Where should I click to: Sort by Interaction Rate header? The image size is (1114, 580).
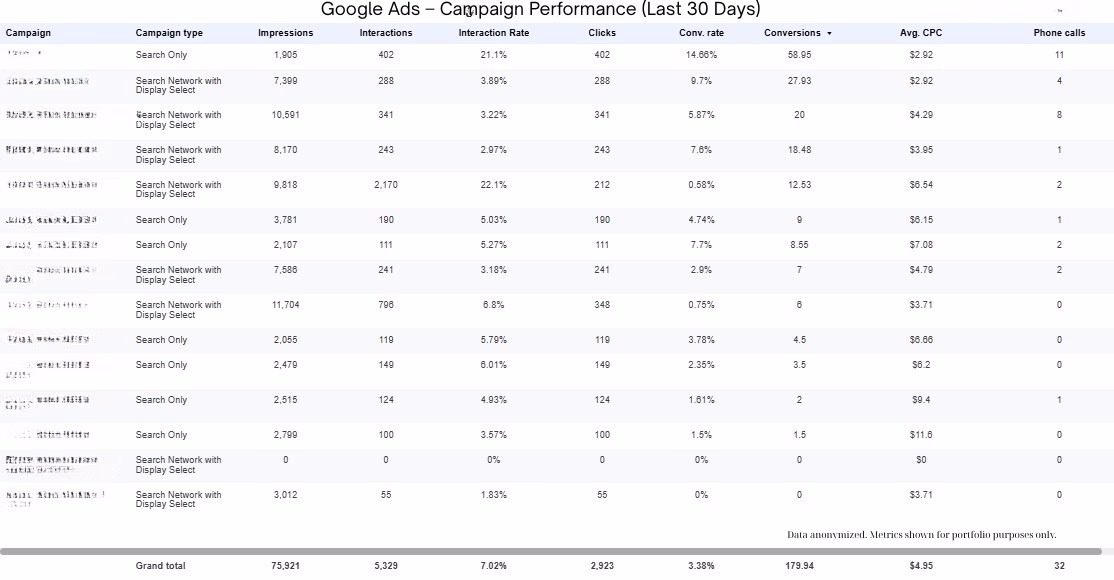pyautogui.click(x=494, y=33)
